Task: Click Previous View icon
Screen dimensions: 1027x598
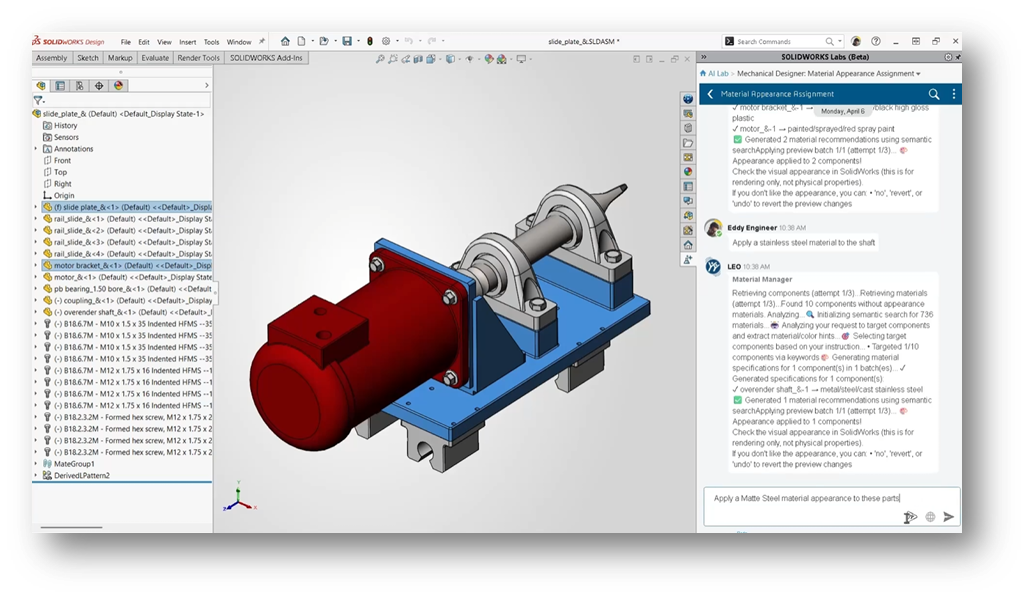Action: 405,59
